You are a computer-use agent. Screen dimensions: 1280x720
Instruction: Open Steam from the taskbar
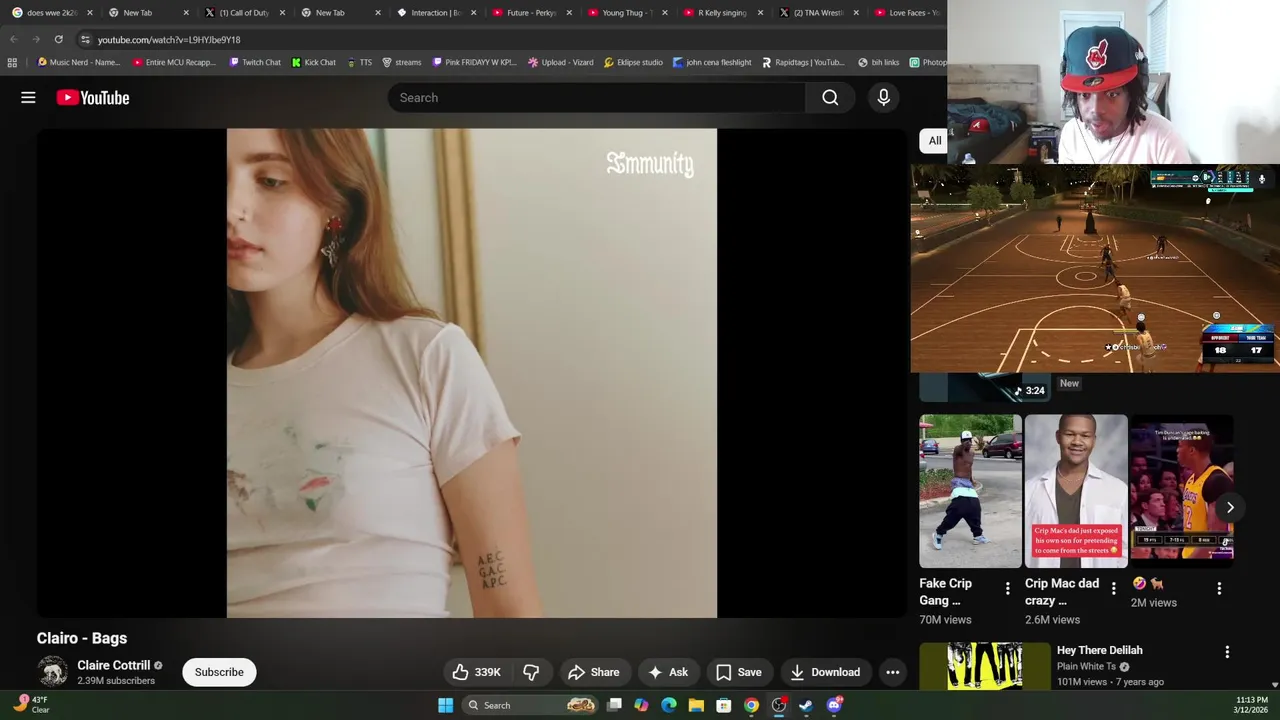tap(806, 705)
